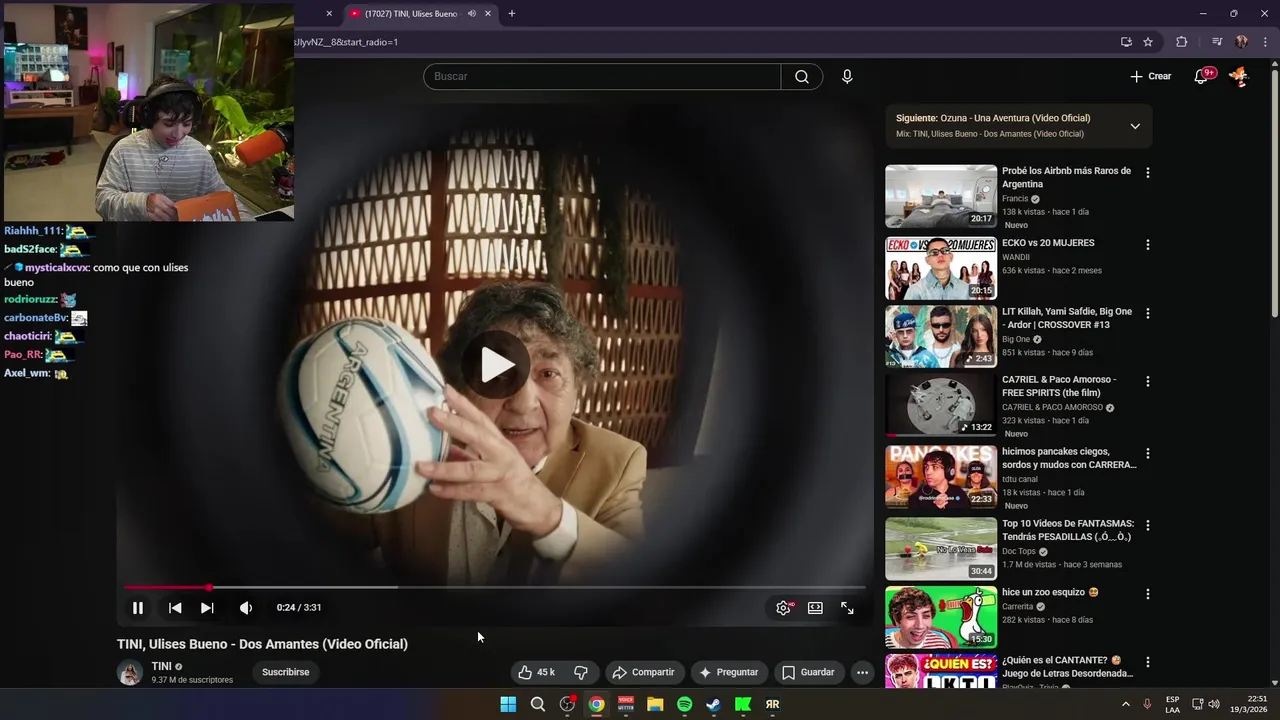The image size is (1280, 720).
Task: Open ECKO vs 20 MUJERES thumbnail
Action: pos(941,268)
